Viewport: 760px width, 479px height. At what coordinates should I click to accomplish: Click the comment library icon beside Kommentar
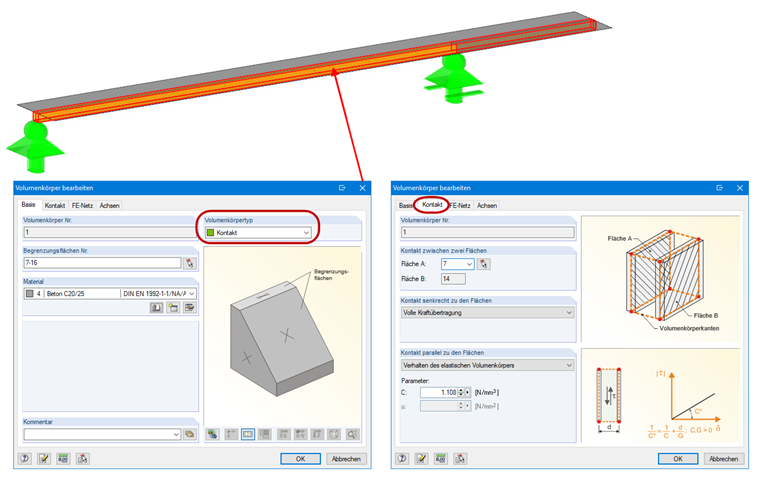(190, 434)
